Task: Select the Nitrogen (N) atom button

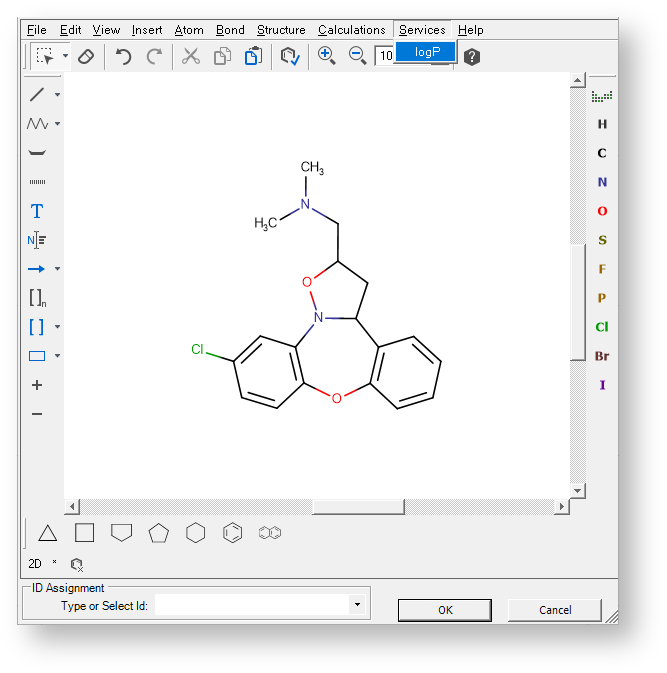Action: pos(602,182)
